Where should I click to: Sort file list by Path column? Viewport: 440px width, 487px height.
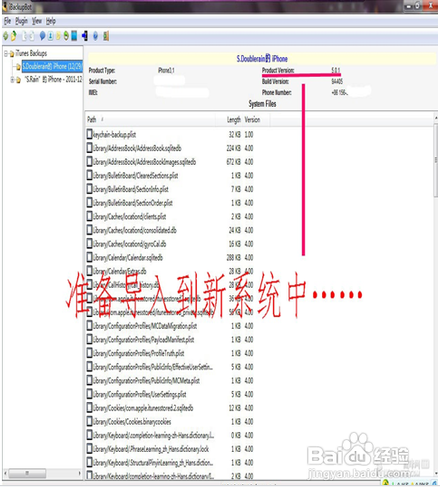pos(92,119)
